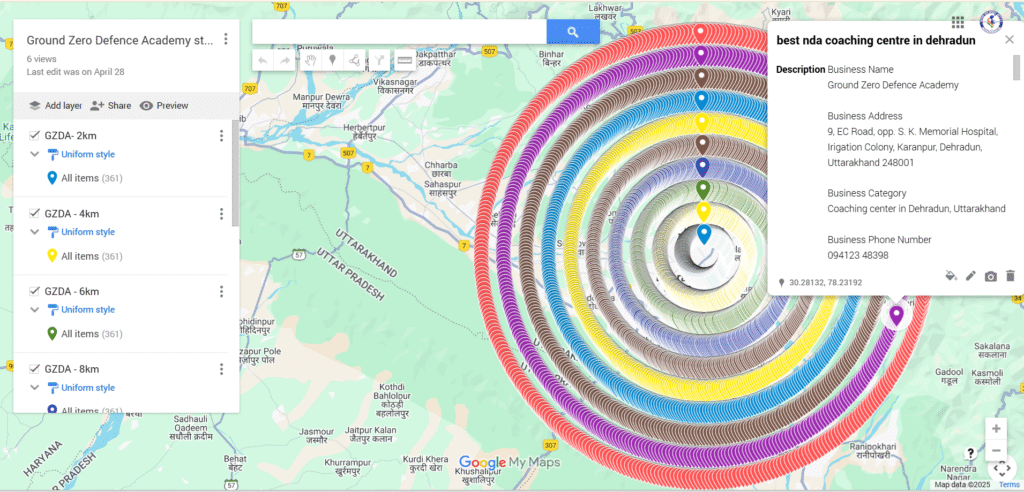Viewport: 1024px width, 492px height.
Task: Click the Share button
Action: [x=110, y=105]
